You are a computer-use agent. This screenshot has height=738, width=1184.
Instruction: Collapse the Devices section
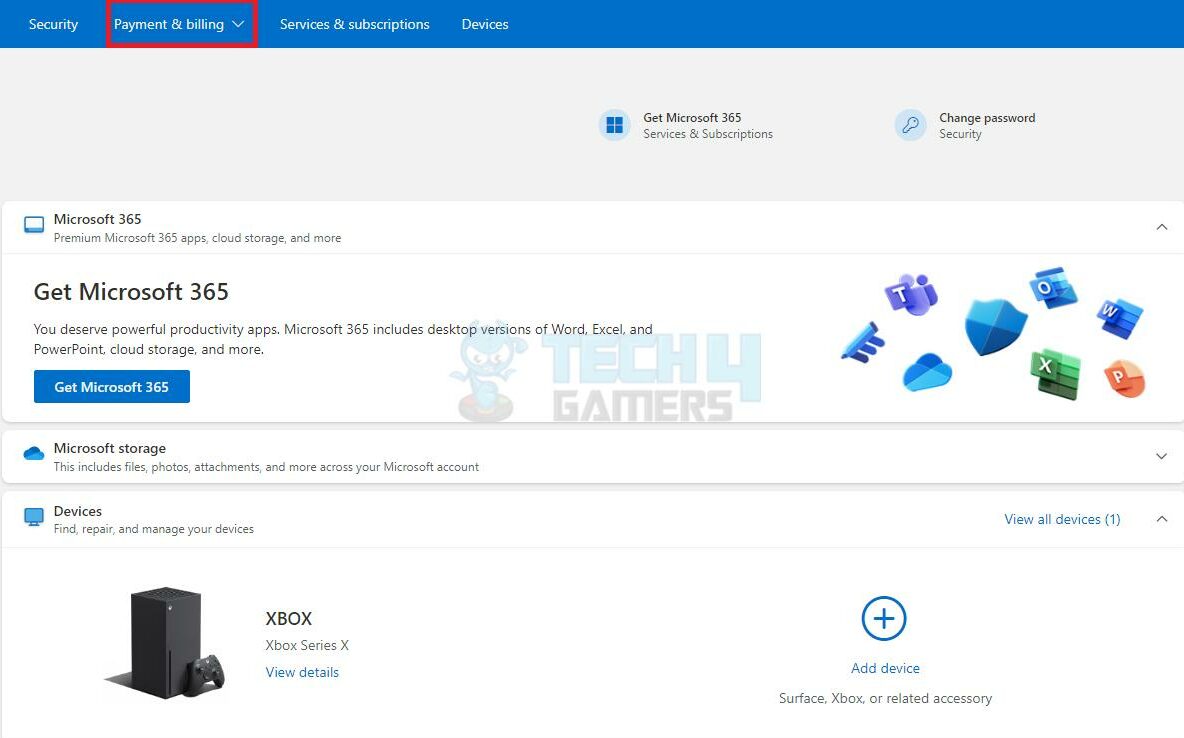tap(1162, 518)
